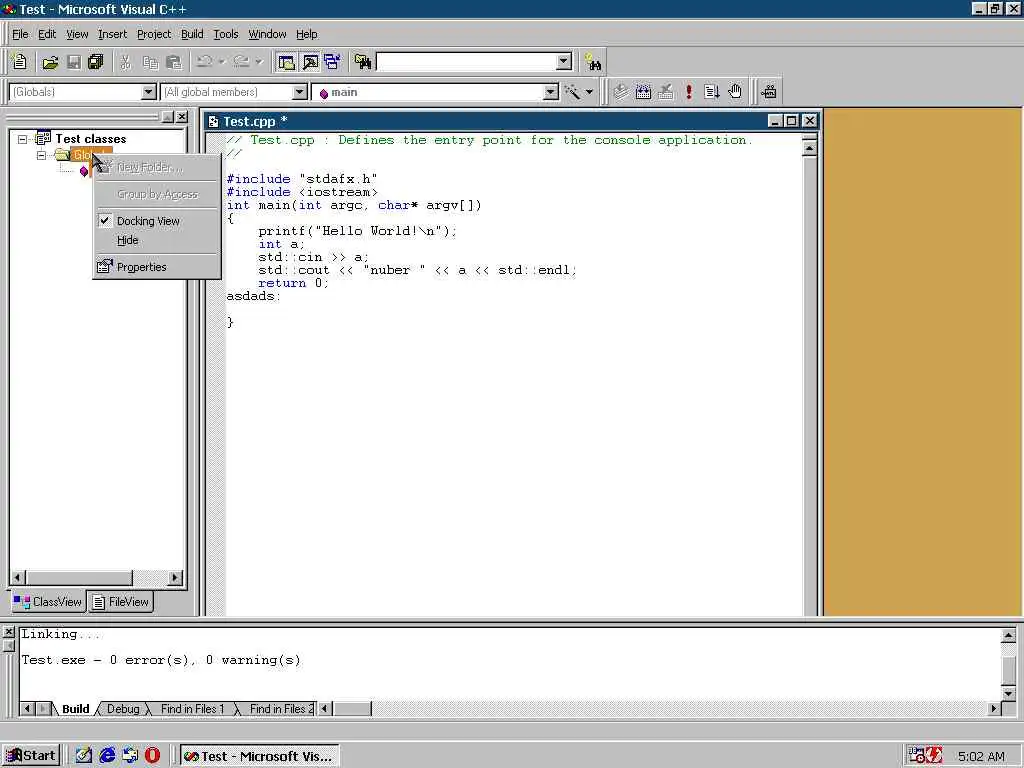Open the main members dropdown arrow
The image size is (1024, 768).
pyautogui.click(x=551, y=92)
